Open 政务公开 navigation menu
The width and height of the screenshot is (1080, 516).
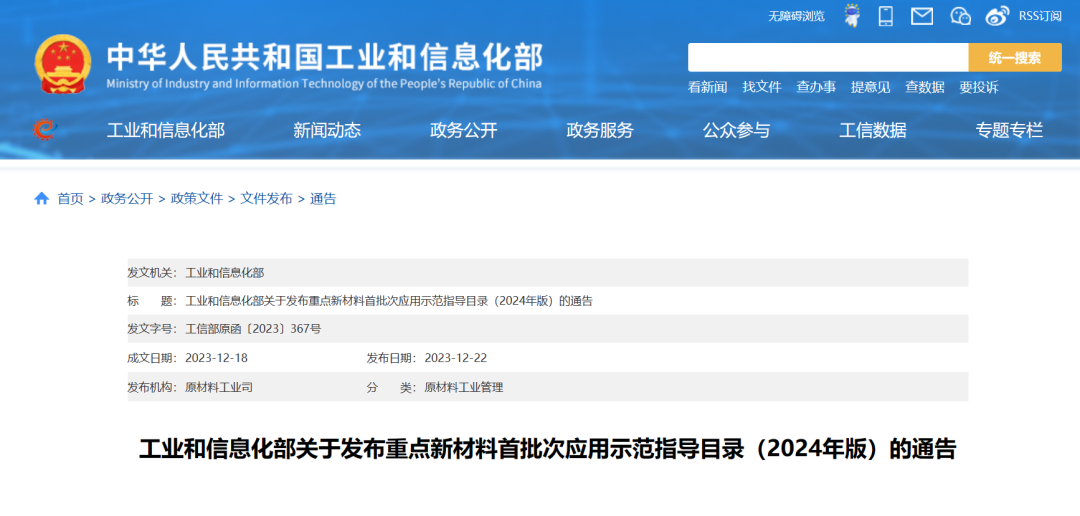pyautogui.click(x=464, y=130)
